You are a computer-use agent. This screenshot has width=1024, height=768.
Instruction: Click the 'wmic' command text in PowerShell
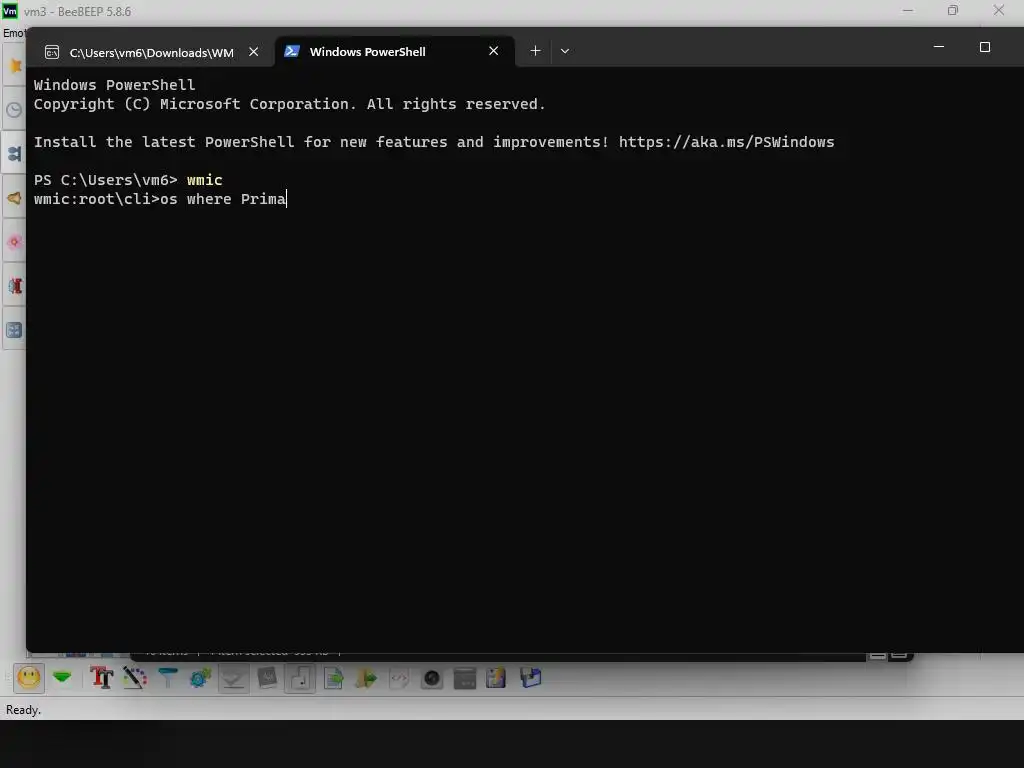(x=204, y=180)
